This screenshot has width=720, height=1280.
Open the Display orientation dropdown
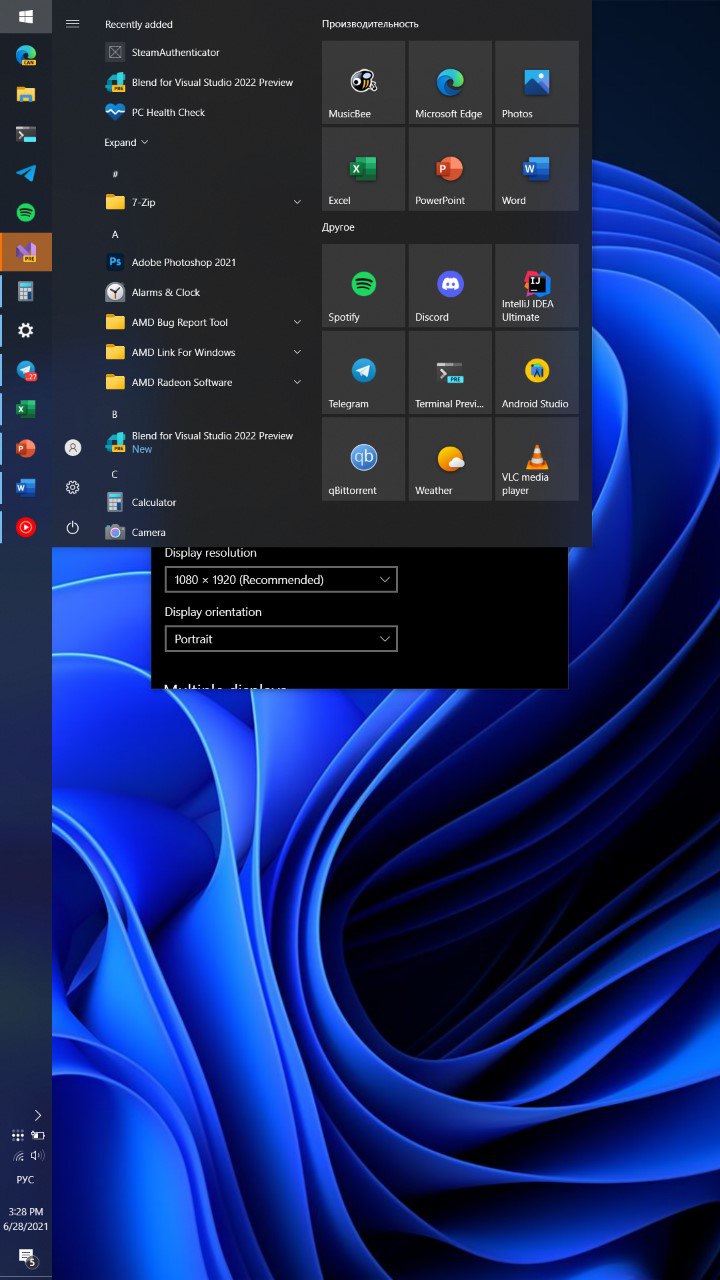click(x=281, y=639)
